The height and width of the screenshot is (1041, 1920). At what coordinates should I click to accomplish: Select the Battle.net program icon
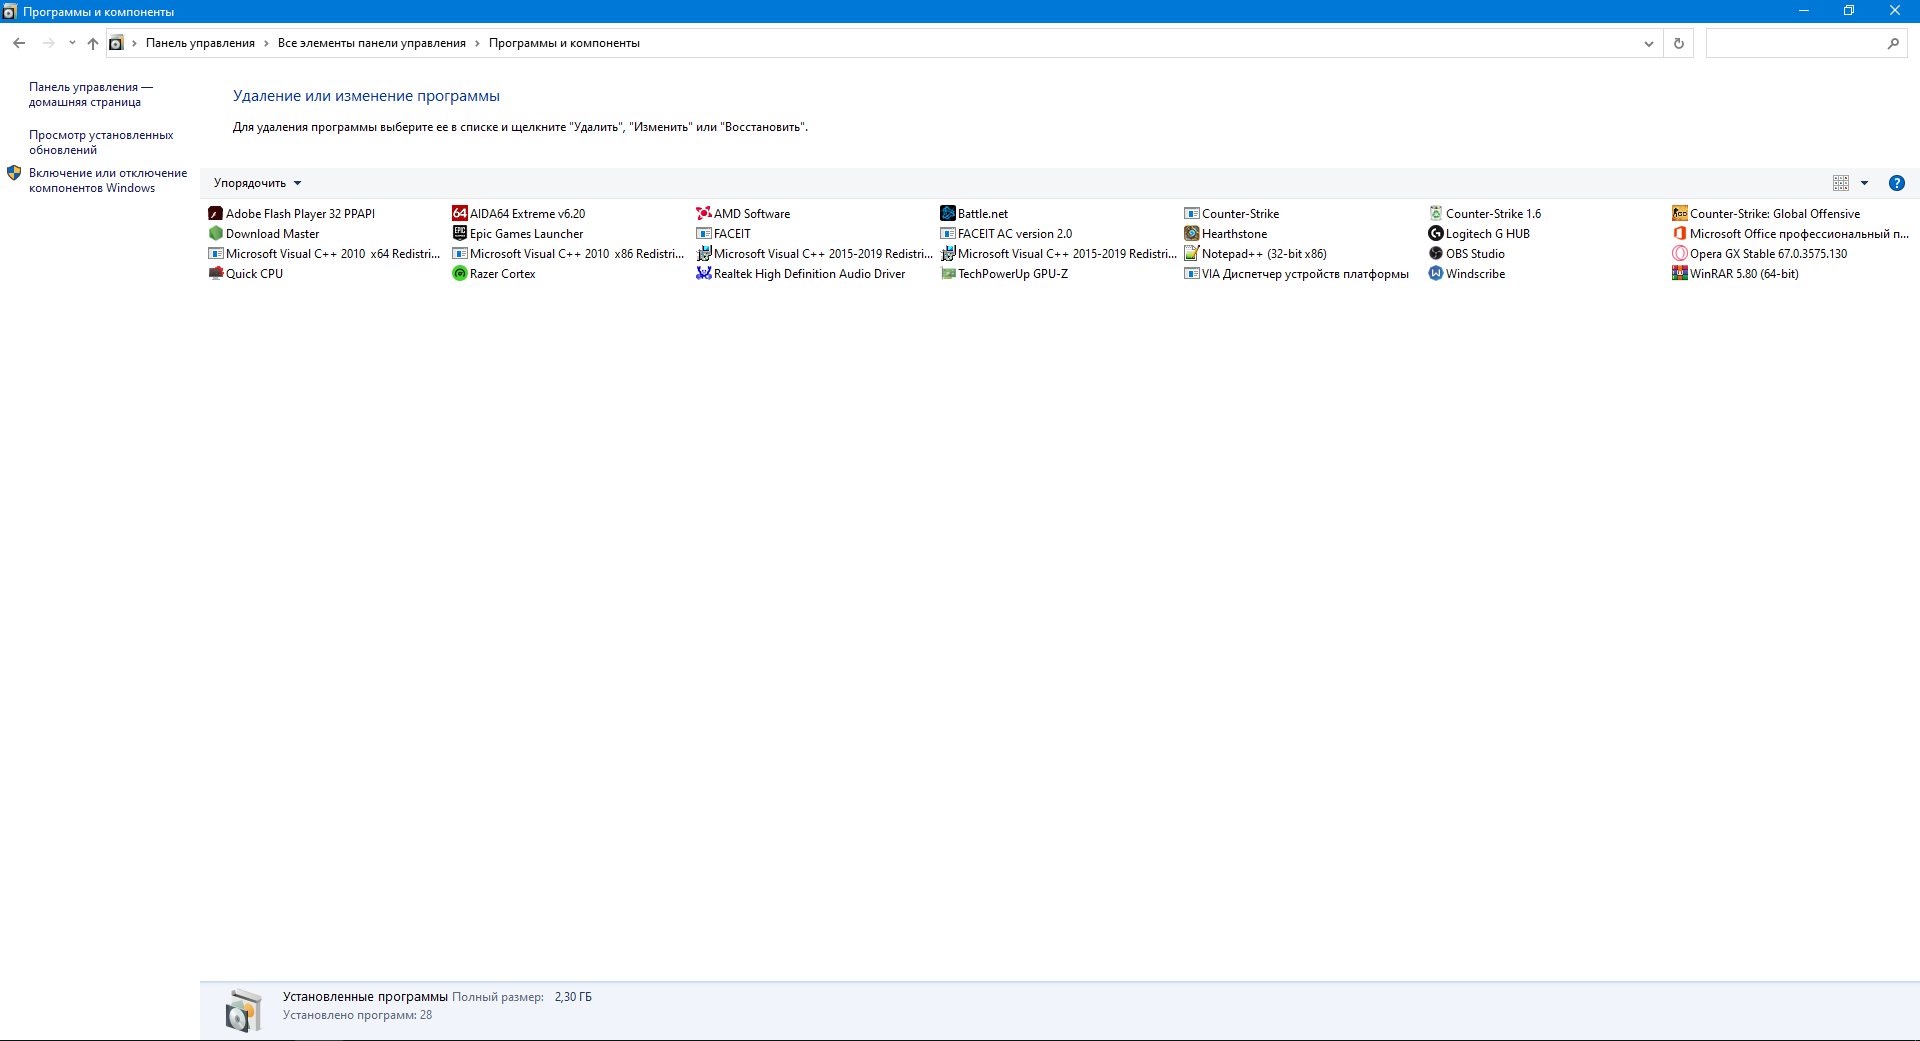click(x=947, y=213)
